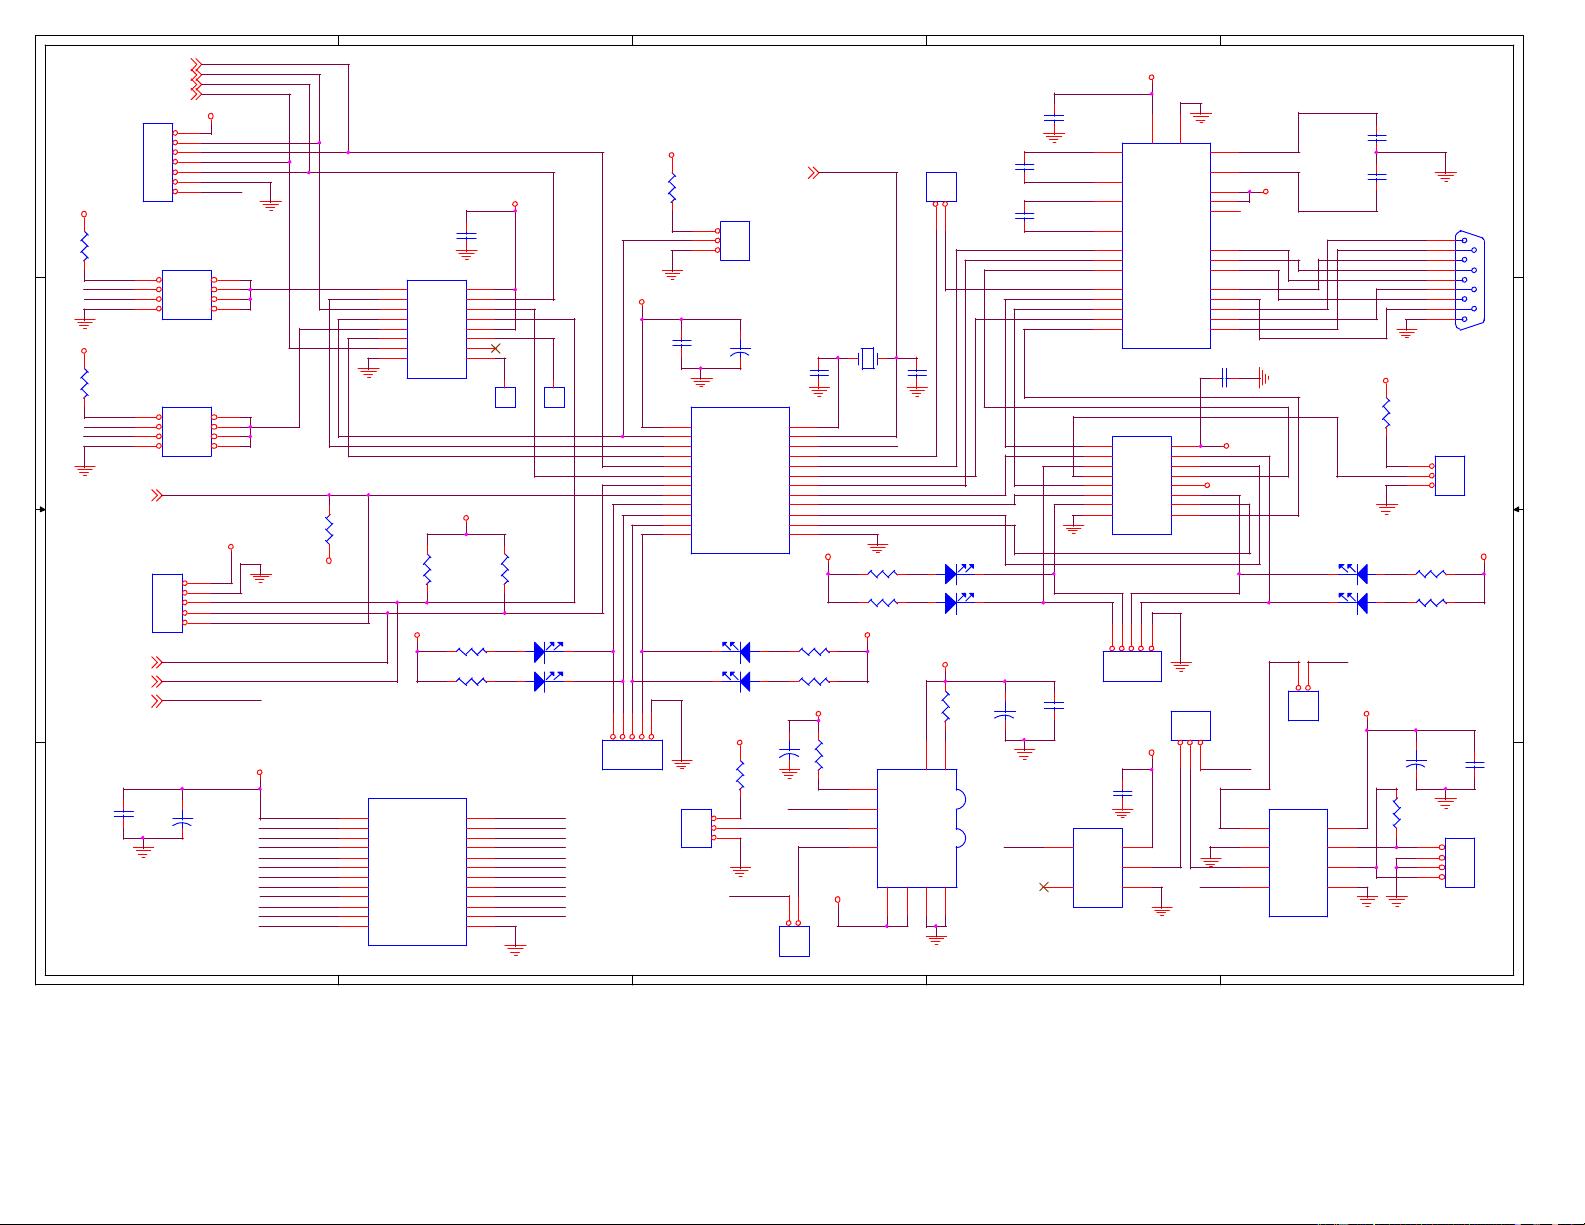Click the right border arrow marker
The height and width of the screenshot is (1225, 1585).
[1517, 510]
